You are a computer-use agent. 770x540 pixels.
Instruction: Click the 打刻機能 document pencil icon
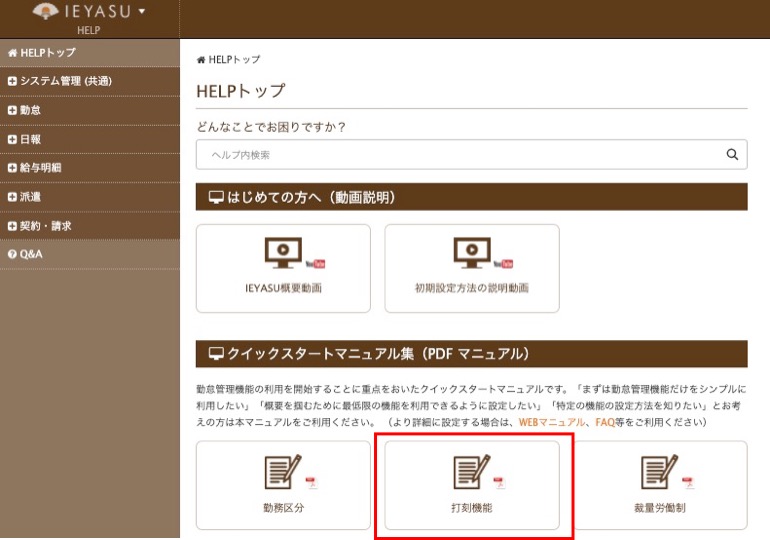(x=471, y=472)
